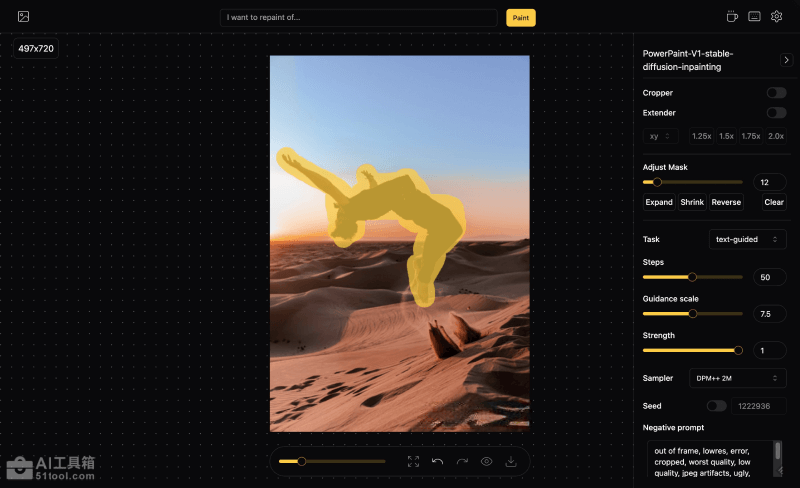Collapse the side panel with chevron
Viewport: 800px width, 488px height.
click(786, 60)
